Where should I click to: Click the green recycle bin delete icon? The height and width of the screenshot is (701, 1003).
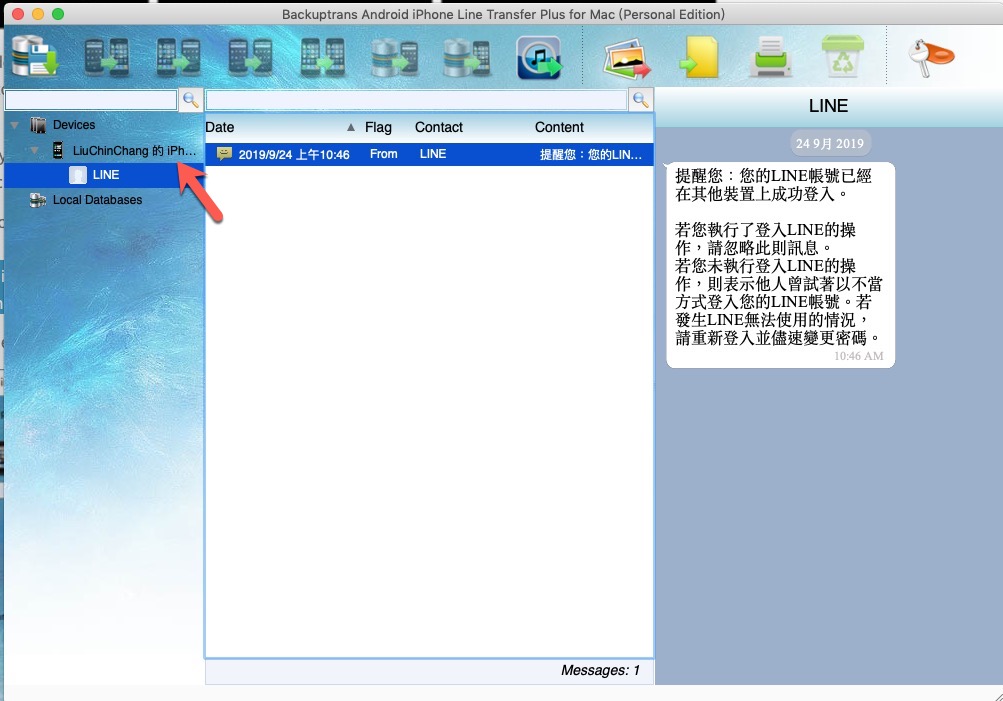coord(842,56)
